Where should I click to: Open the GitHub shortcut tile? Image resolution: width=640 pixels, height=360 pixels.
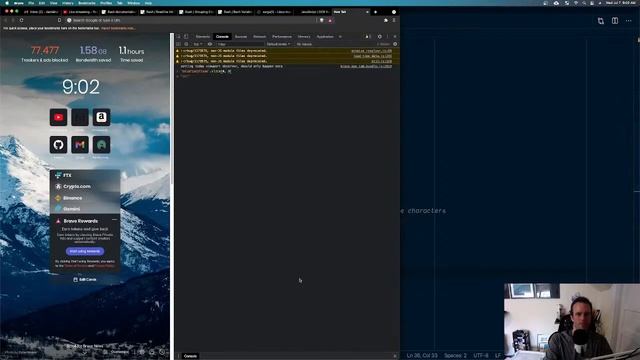point(58,144)
